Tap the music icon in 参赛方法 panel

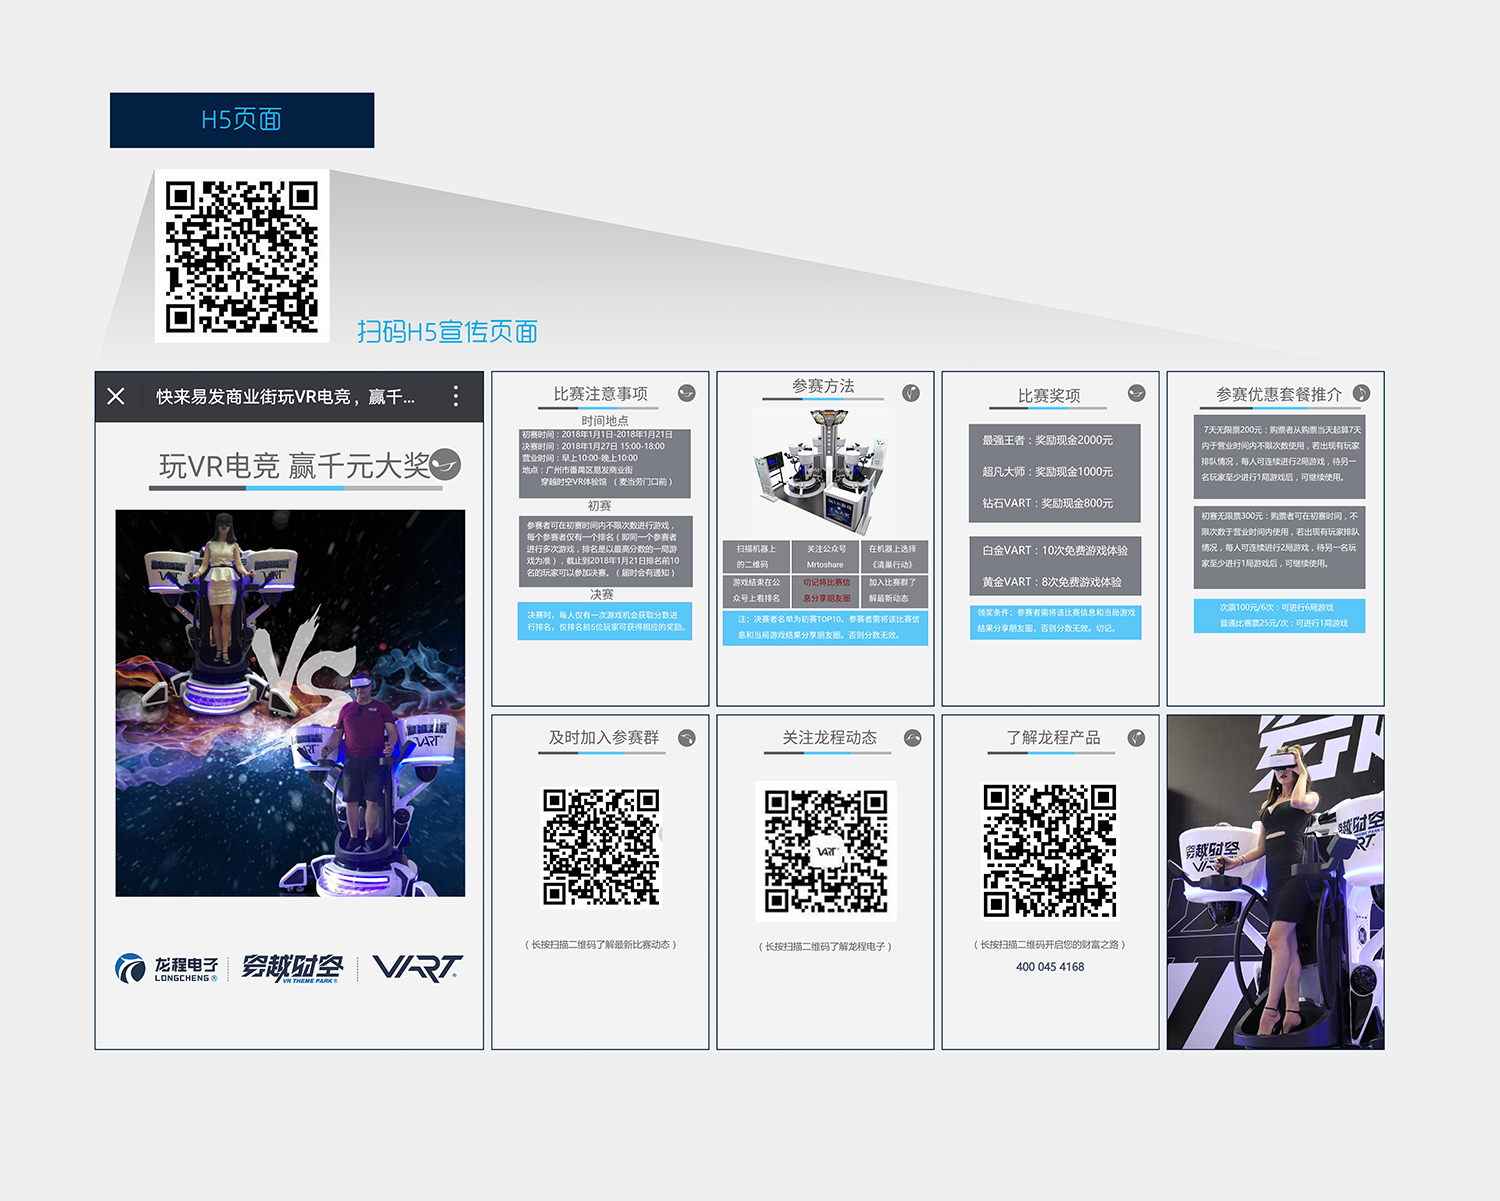pos(911,393)
